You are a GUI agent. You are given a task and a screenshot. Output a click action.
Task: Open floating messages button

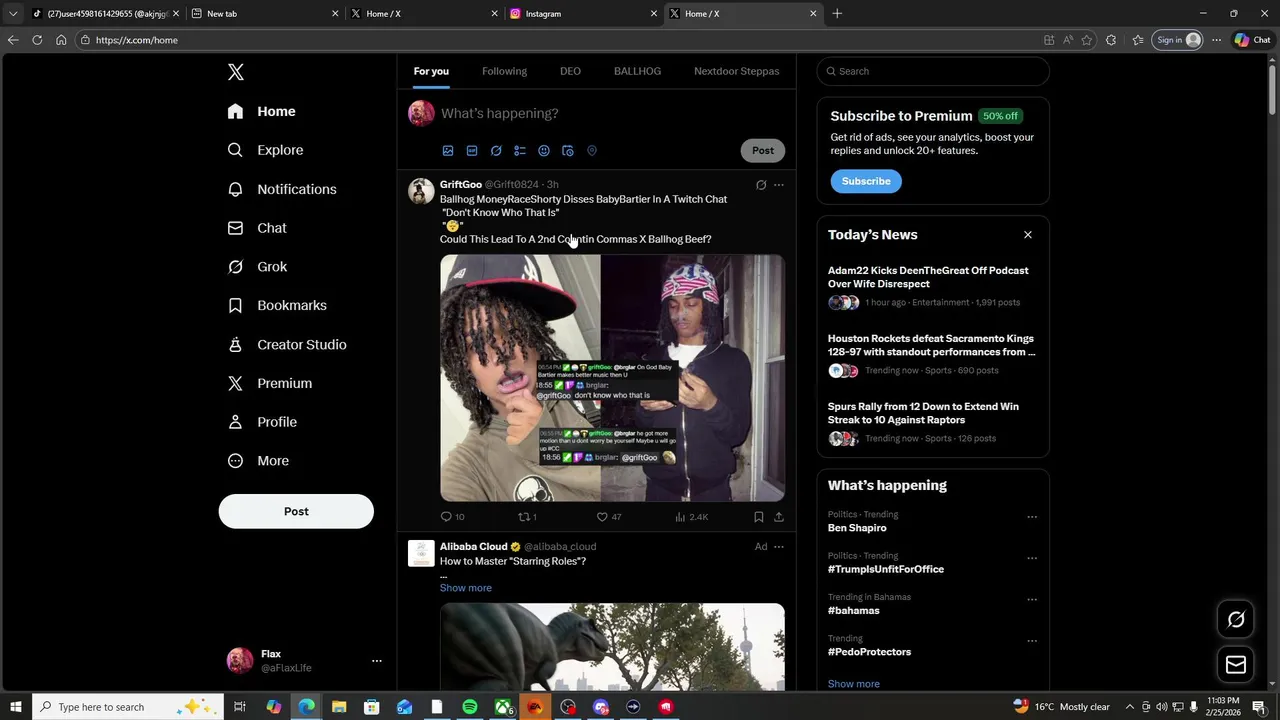pos(1236,665)
